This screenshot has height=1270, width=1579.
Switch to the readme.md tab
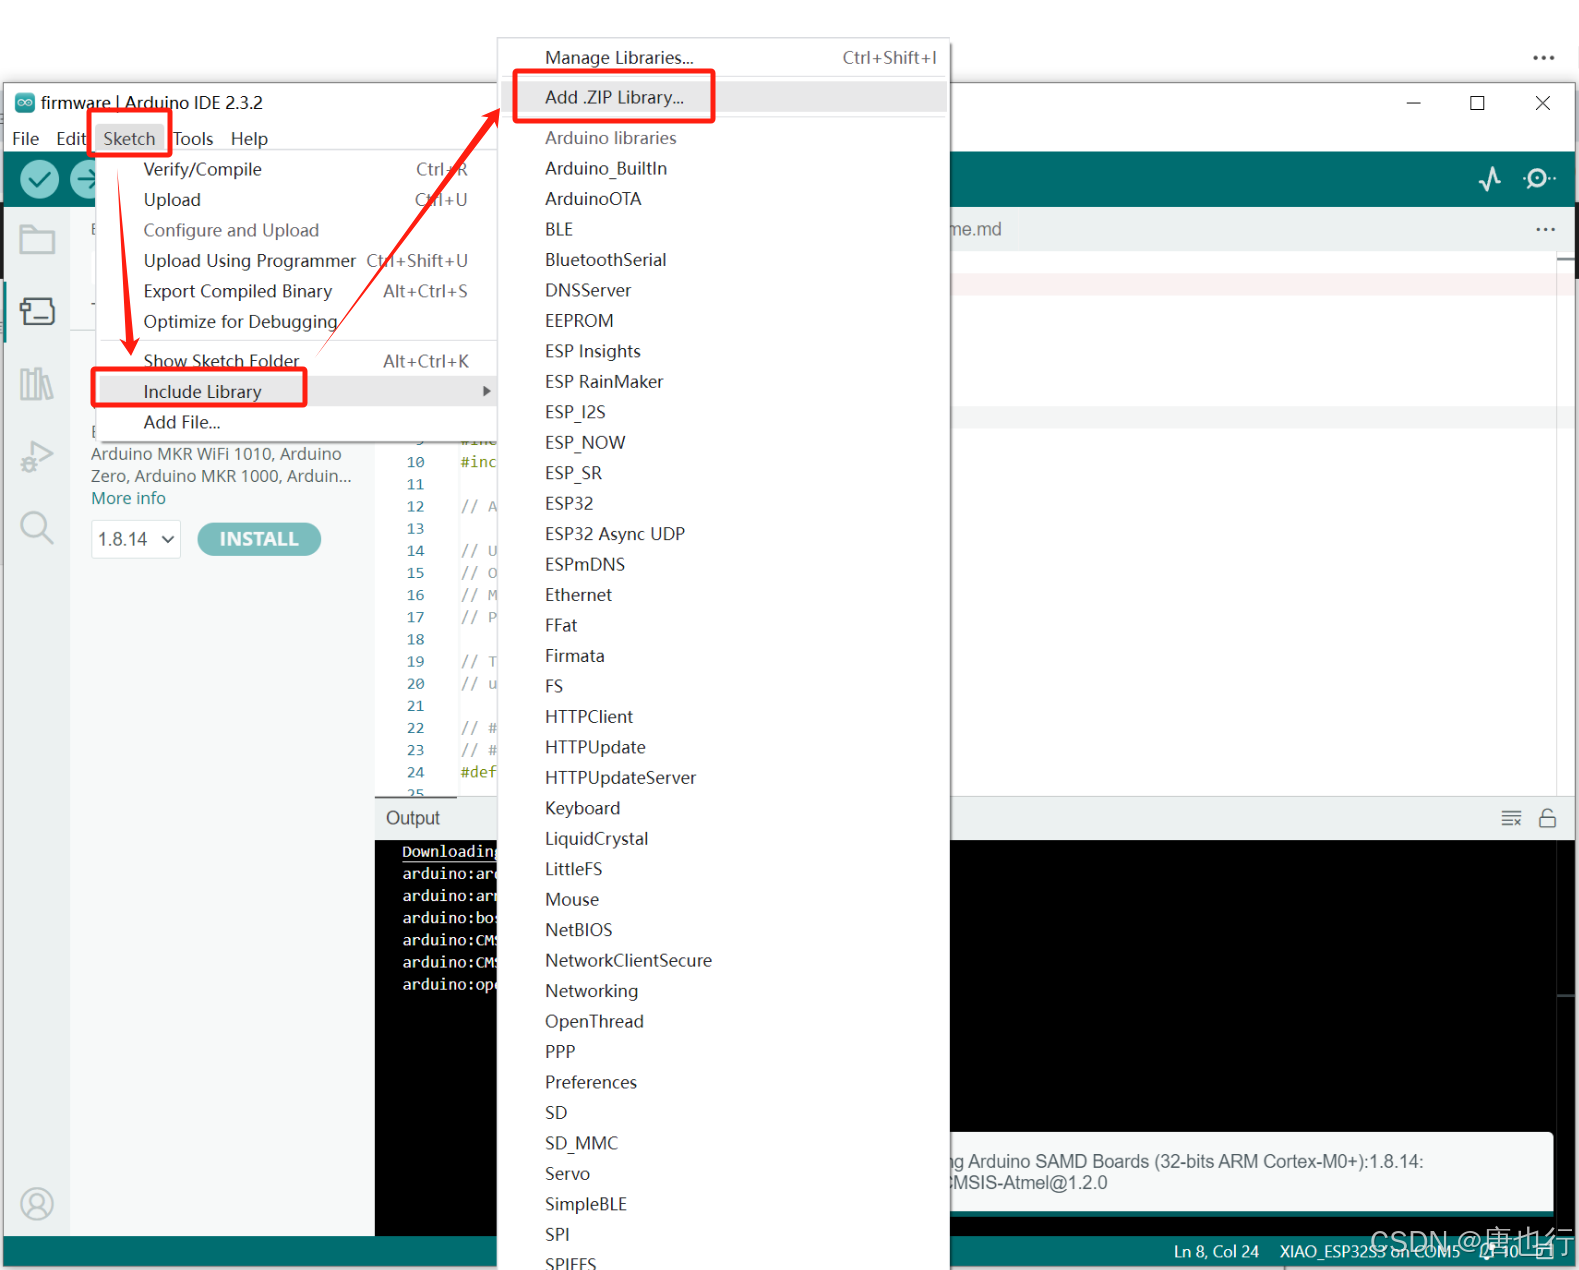[976, 229]
